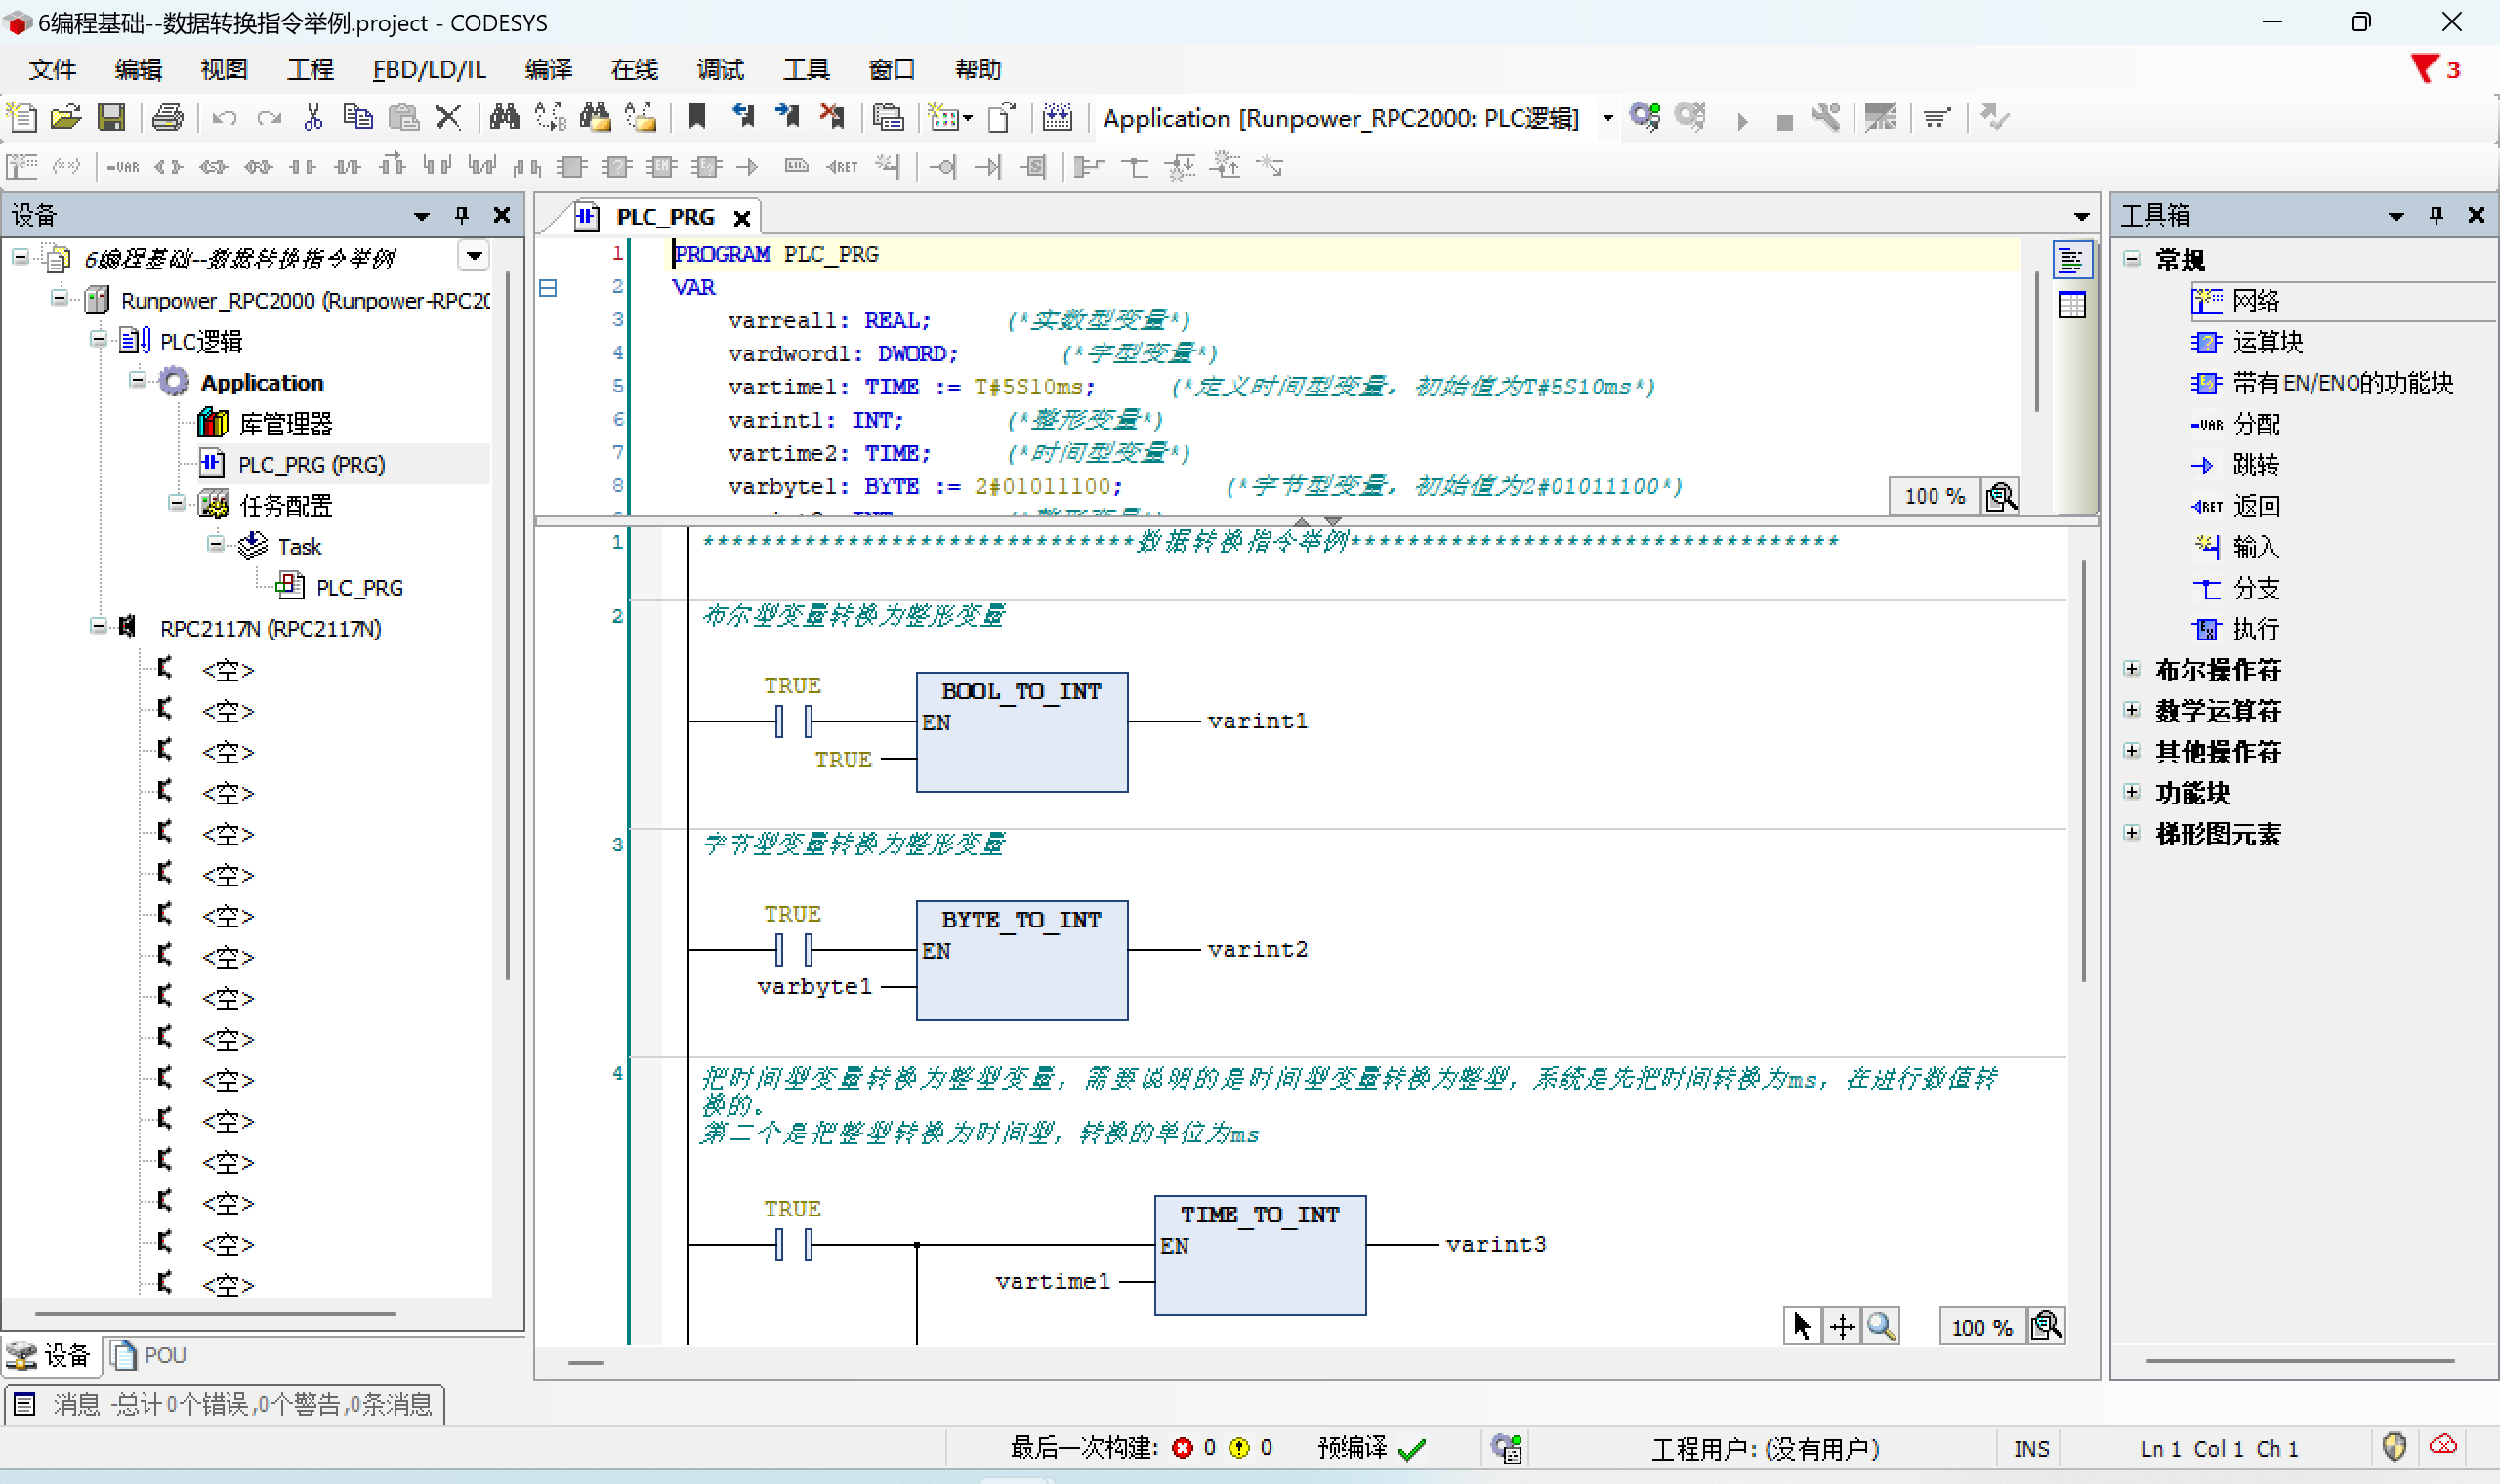
Task: Click the Copy icon in the toolbar
Action: pos(357,118)
